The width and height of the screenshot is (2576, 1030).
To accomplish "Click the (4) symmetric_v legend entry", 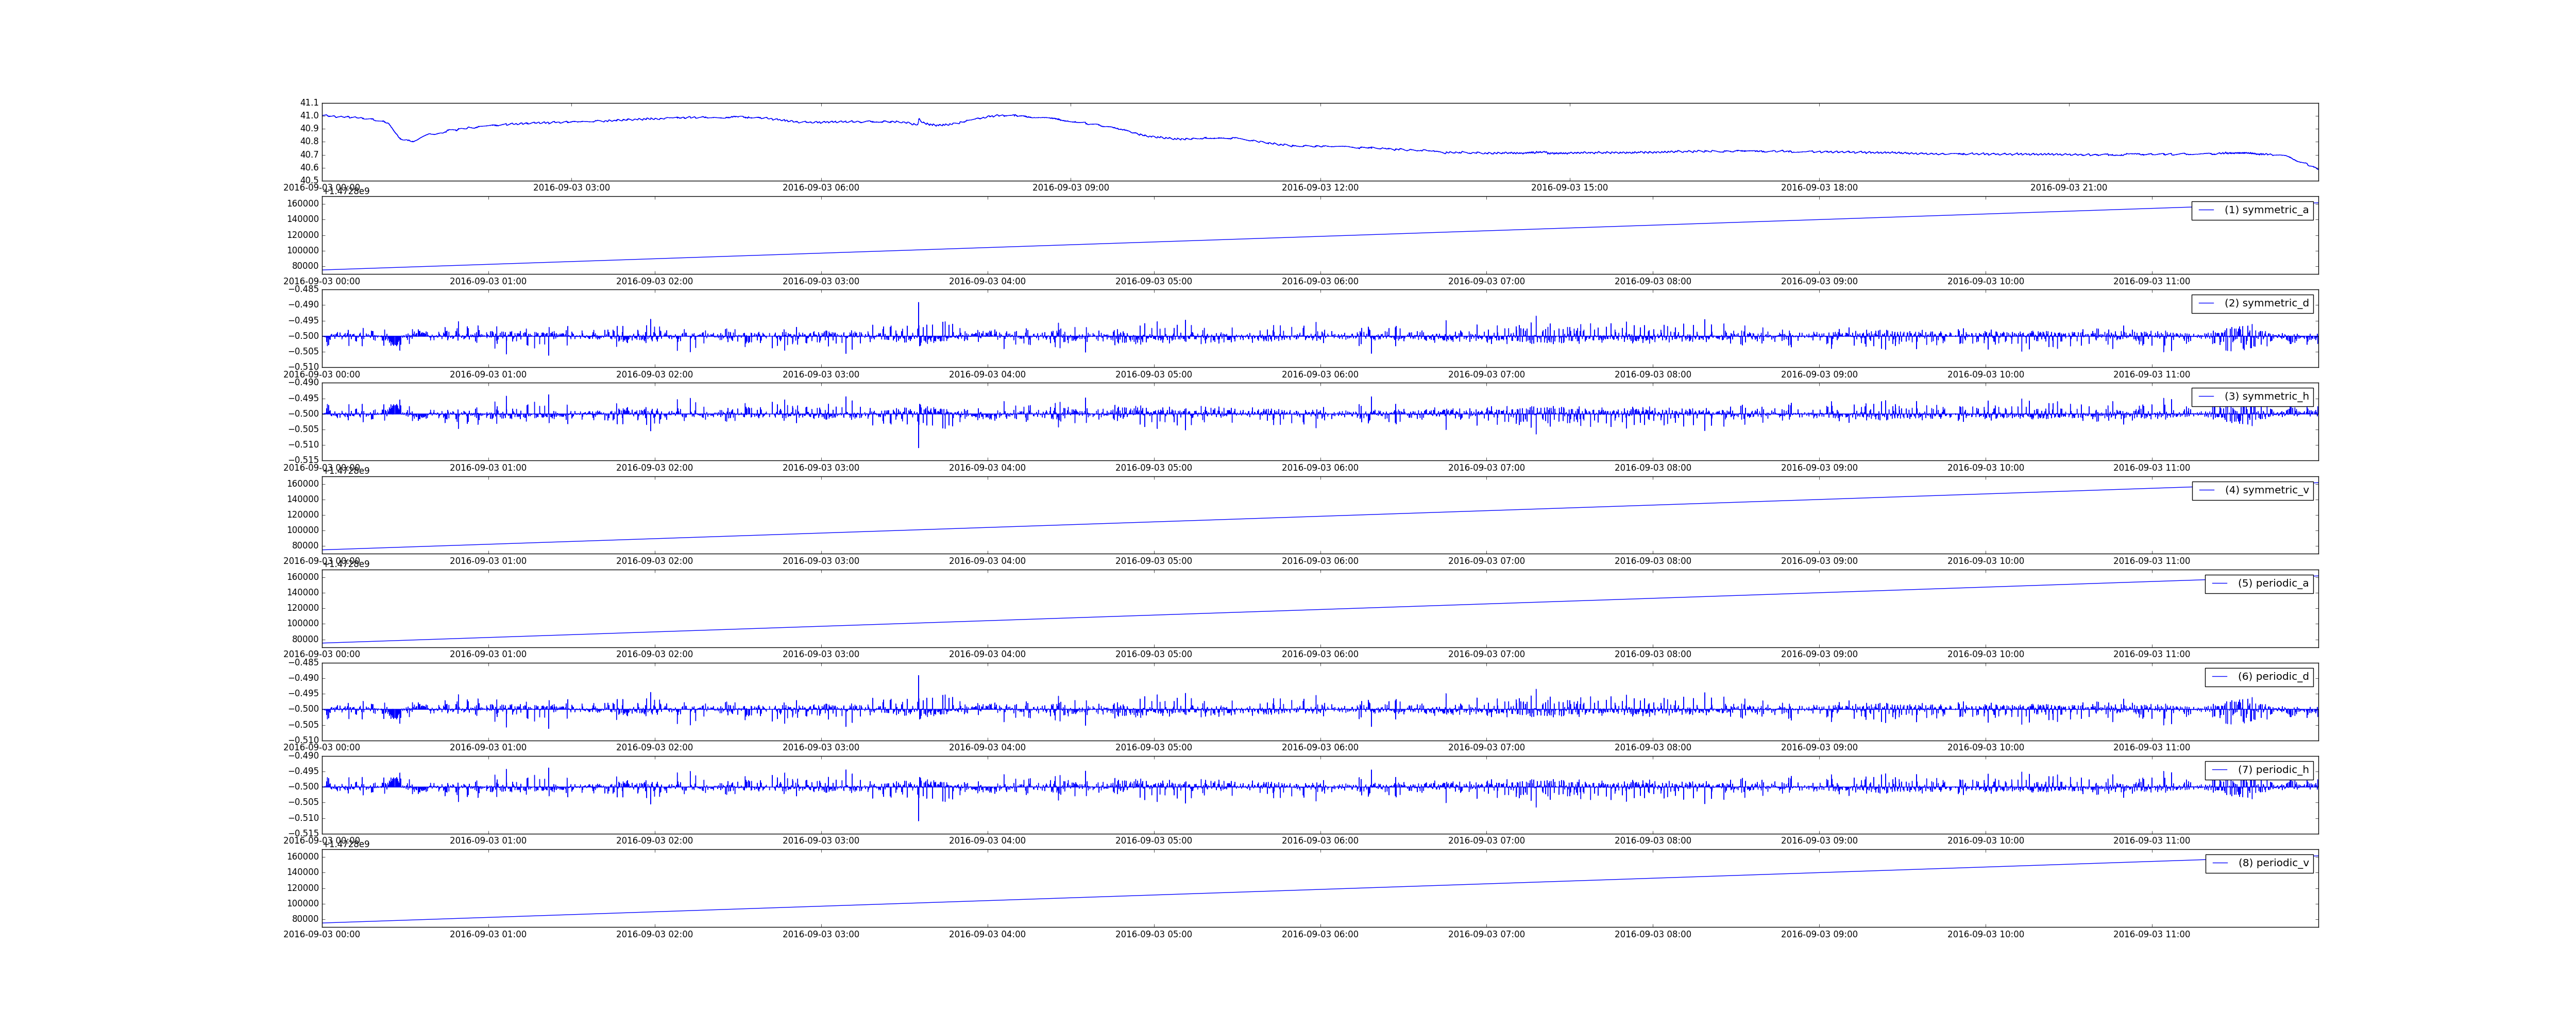I will (x=2266, y=490).
